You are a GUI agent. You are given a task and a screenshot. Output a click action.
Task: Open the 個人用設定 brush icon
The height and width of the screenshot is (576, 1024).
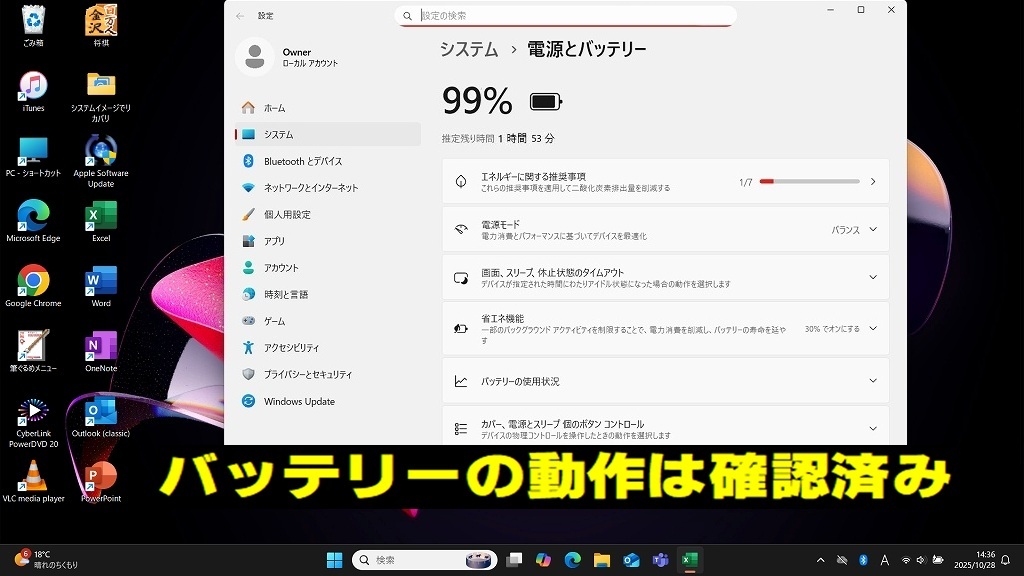pos(248,214)
